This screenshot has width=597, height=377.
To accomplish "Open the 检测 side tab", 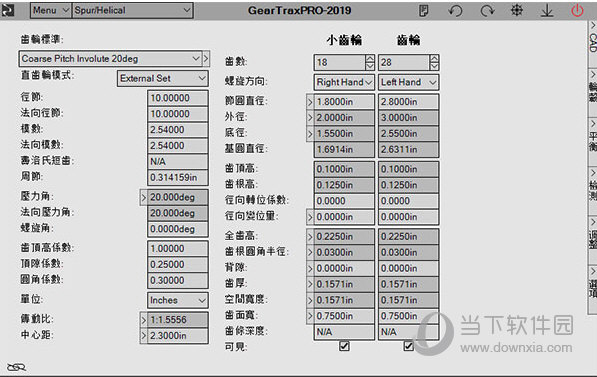I will click(x=593, y=190).
